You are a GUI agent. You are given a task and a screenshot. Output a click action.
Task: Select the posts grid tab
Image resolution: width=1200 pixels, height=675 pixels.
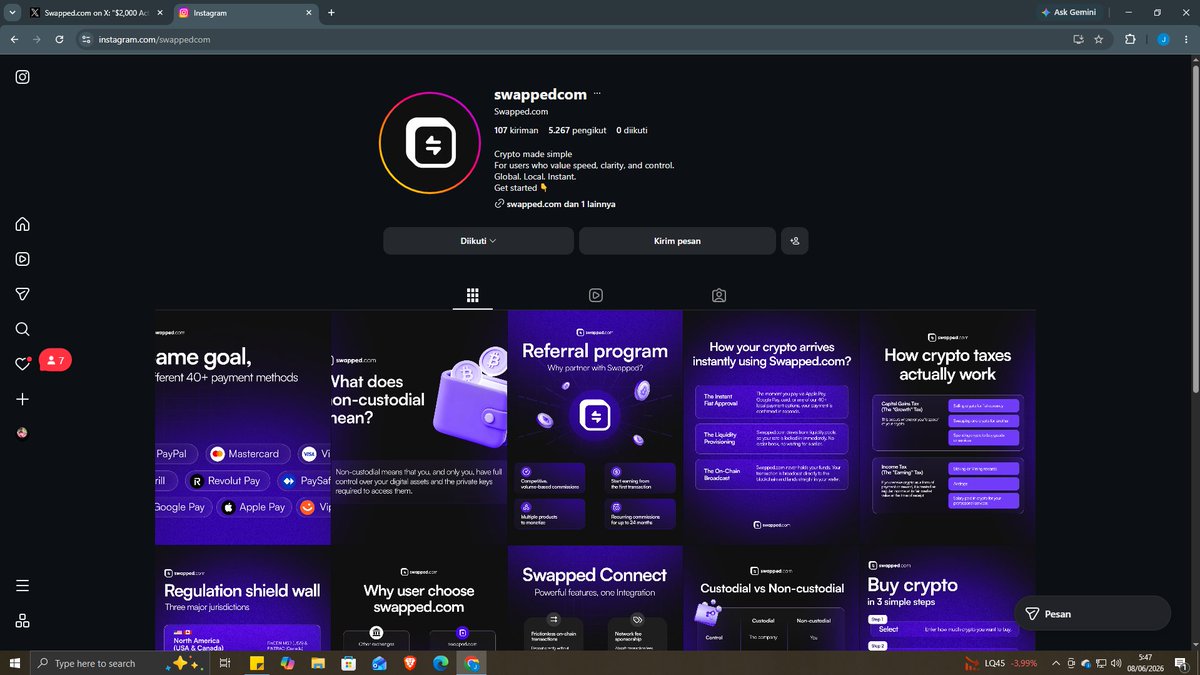coord(473,296)
